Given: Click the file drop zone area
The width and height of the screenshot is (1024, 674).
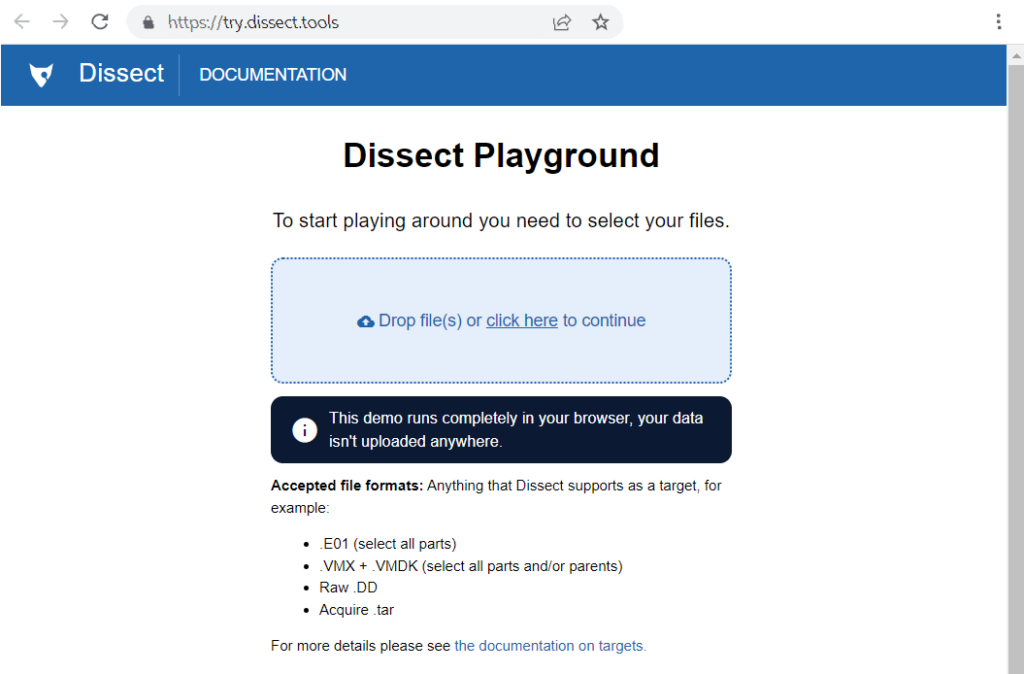Looking at the screenshot, I should pos(501,320).
